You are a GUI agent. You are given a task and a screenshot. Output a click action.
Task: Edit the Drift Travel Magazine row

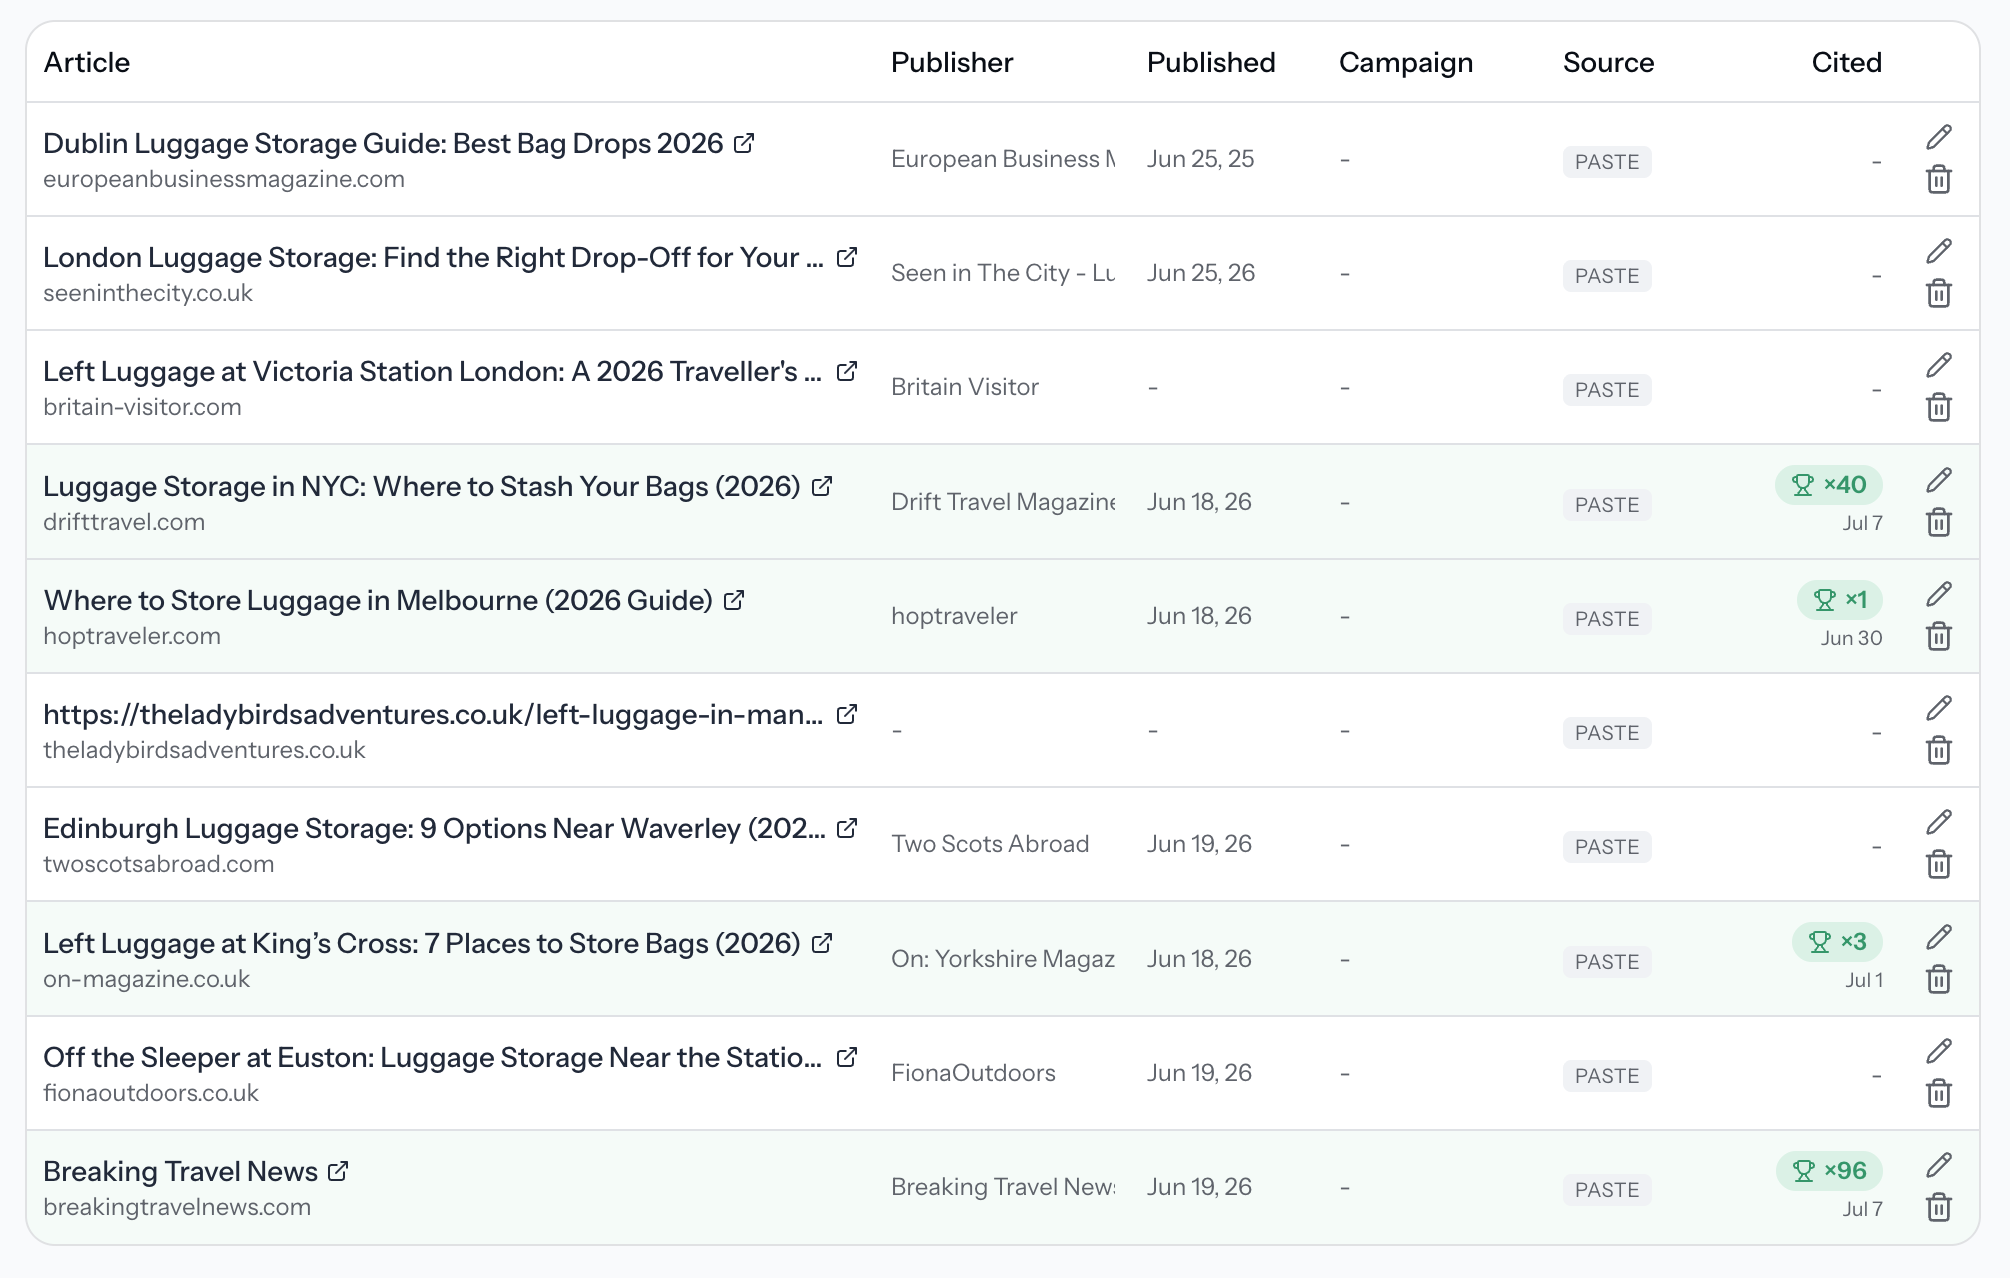(x=1939, y=480)
